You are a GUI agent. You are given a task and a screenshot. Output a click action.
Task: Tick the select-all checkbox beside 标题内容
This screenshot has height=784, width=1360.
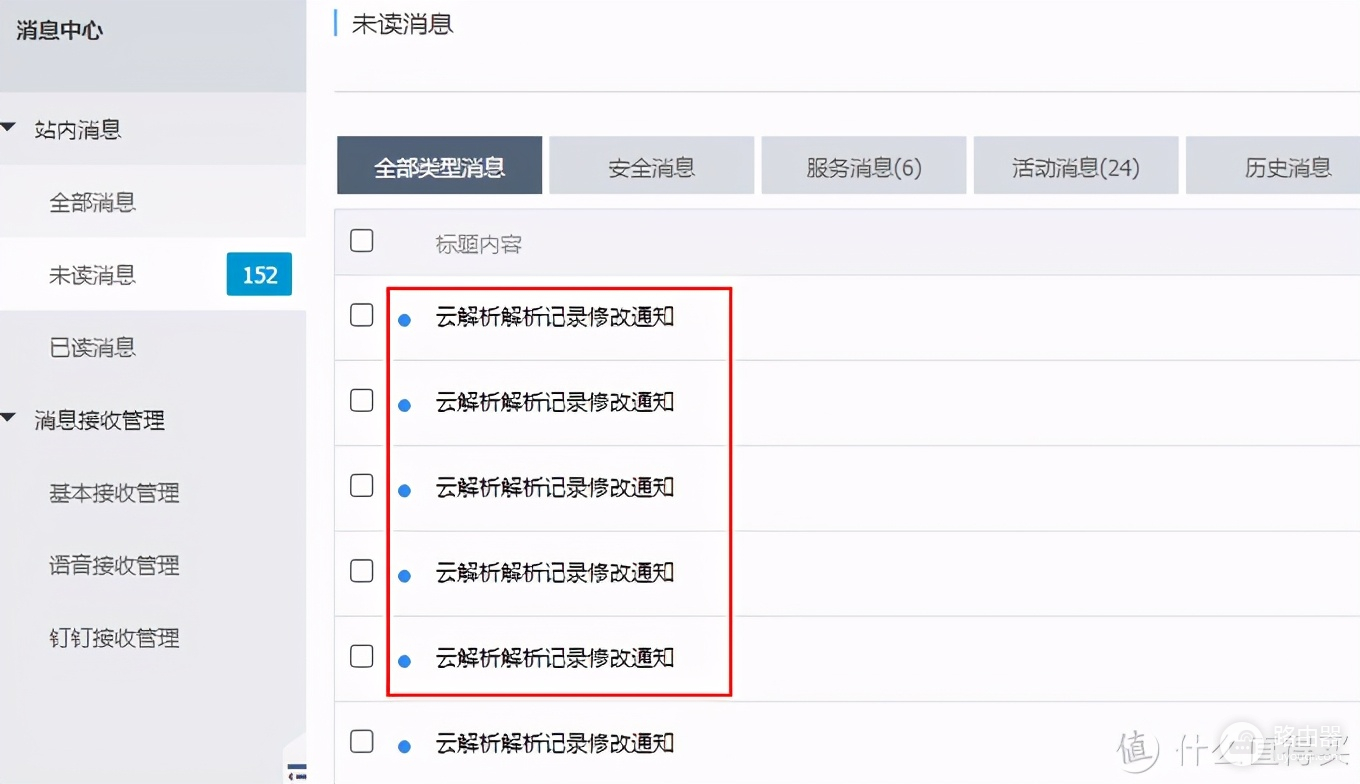362,240
